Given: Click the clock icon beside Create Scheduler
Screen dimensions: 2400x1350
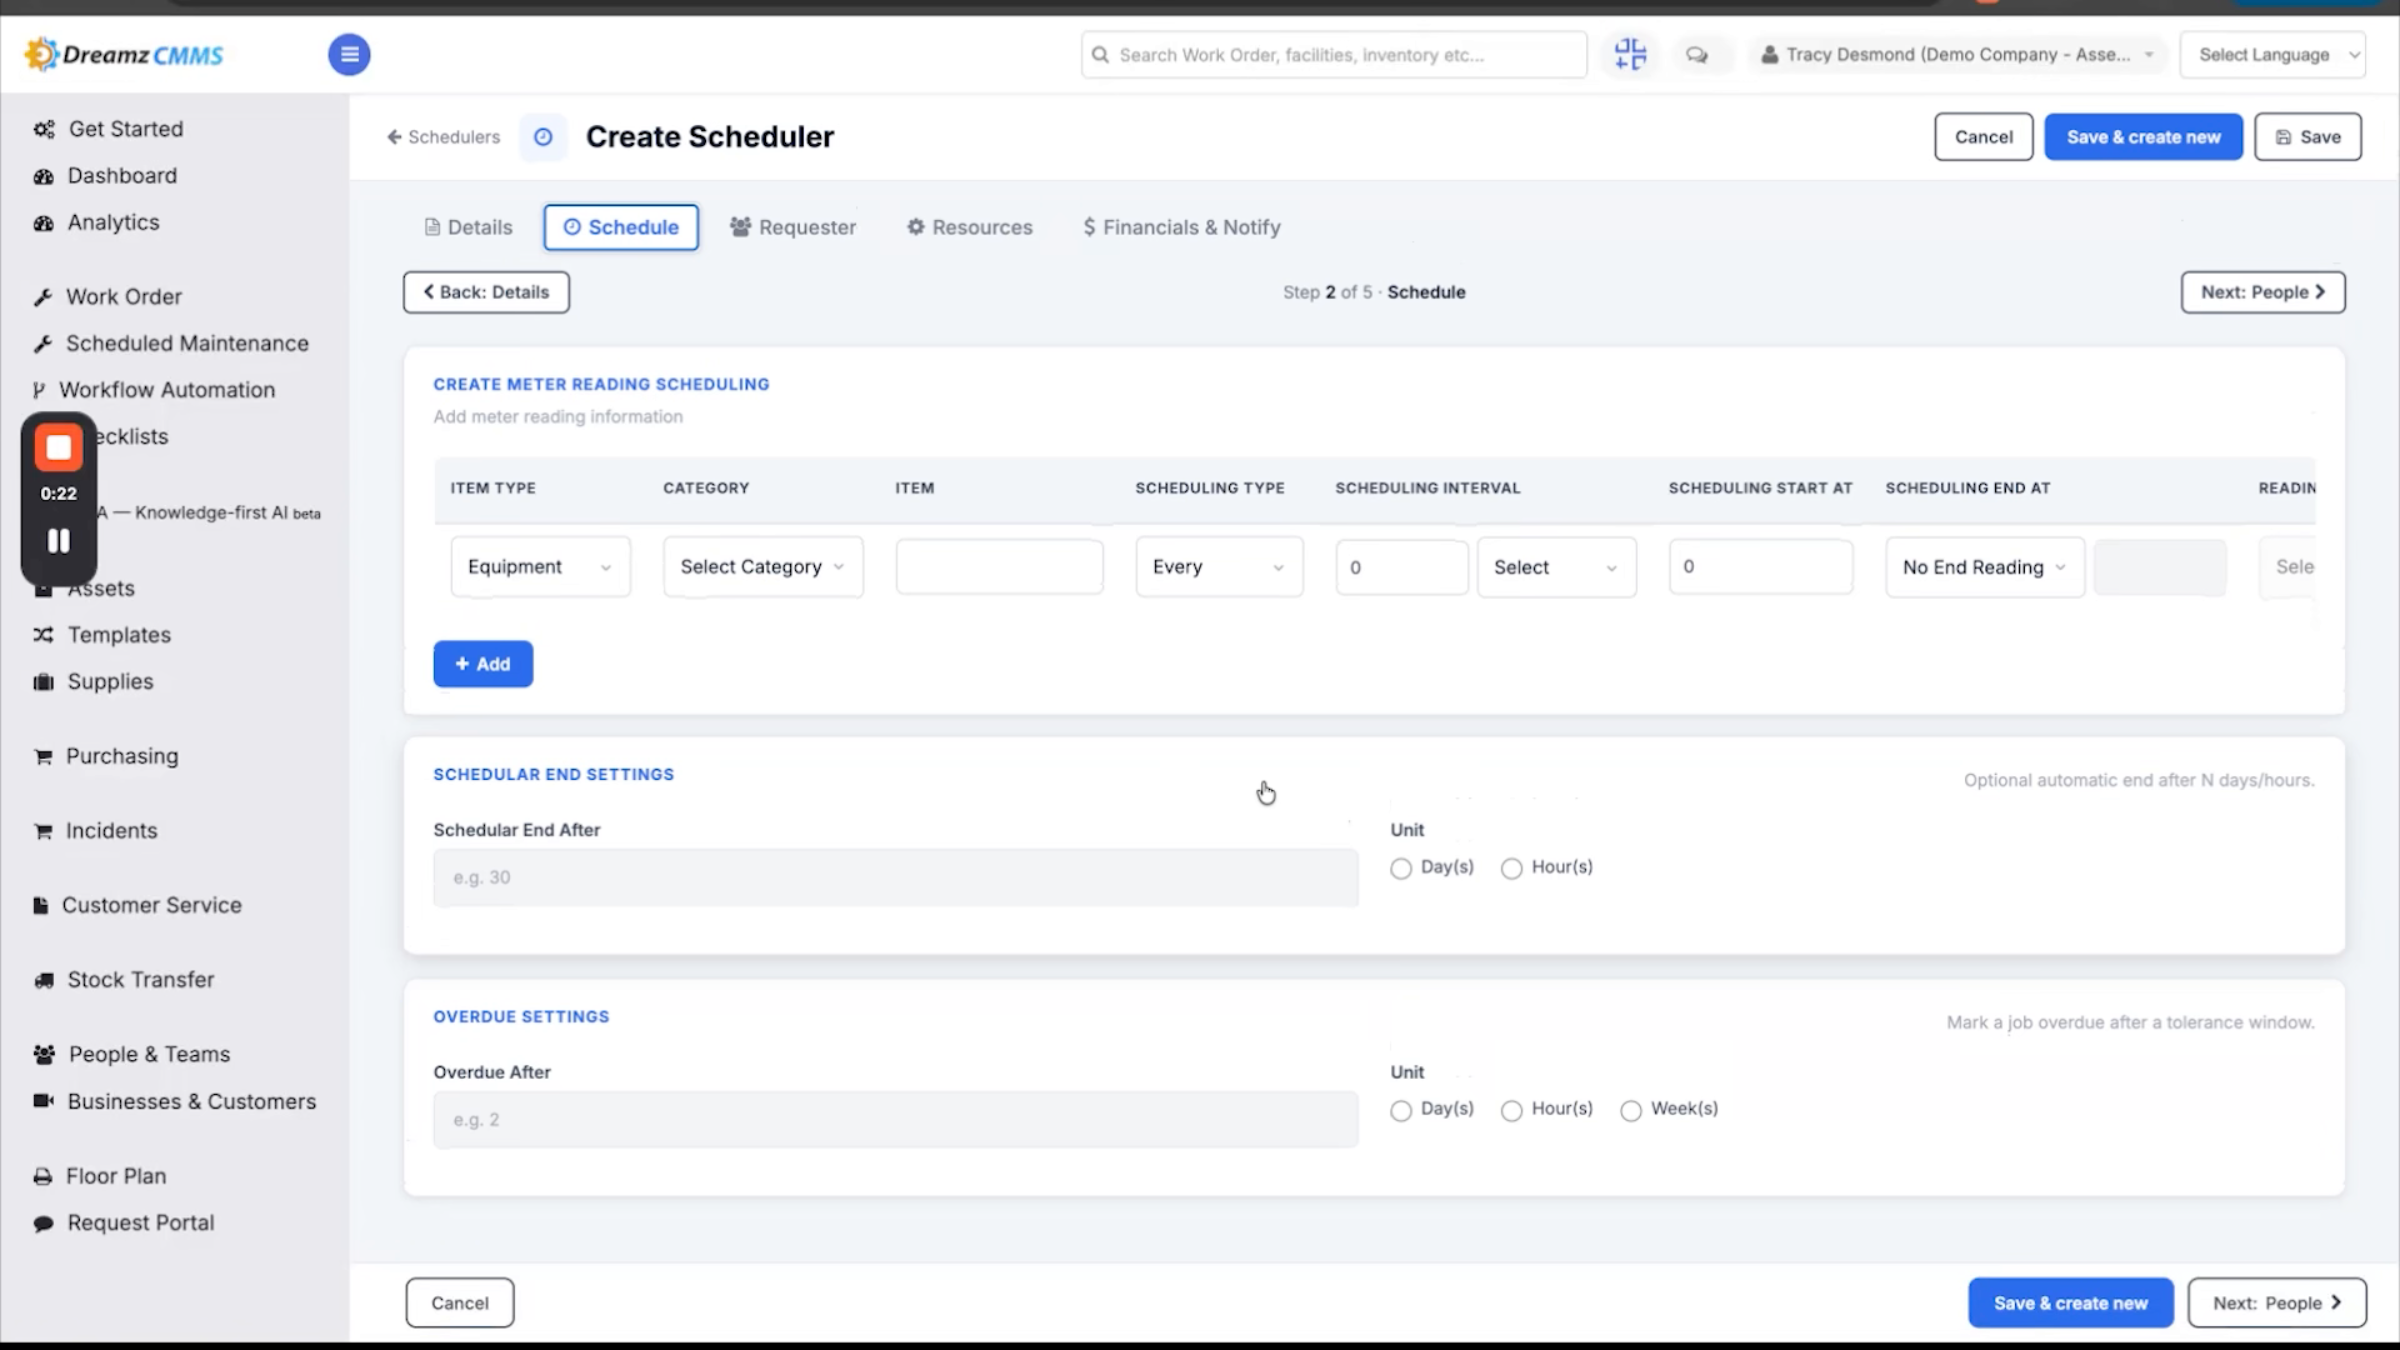Looking at the screenshot, I should point(543,137).
